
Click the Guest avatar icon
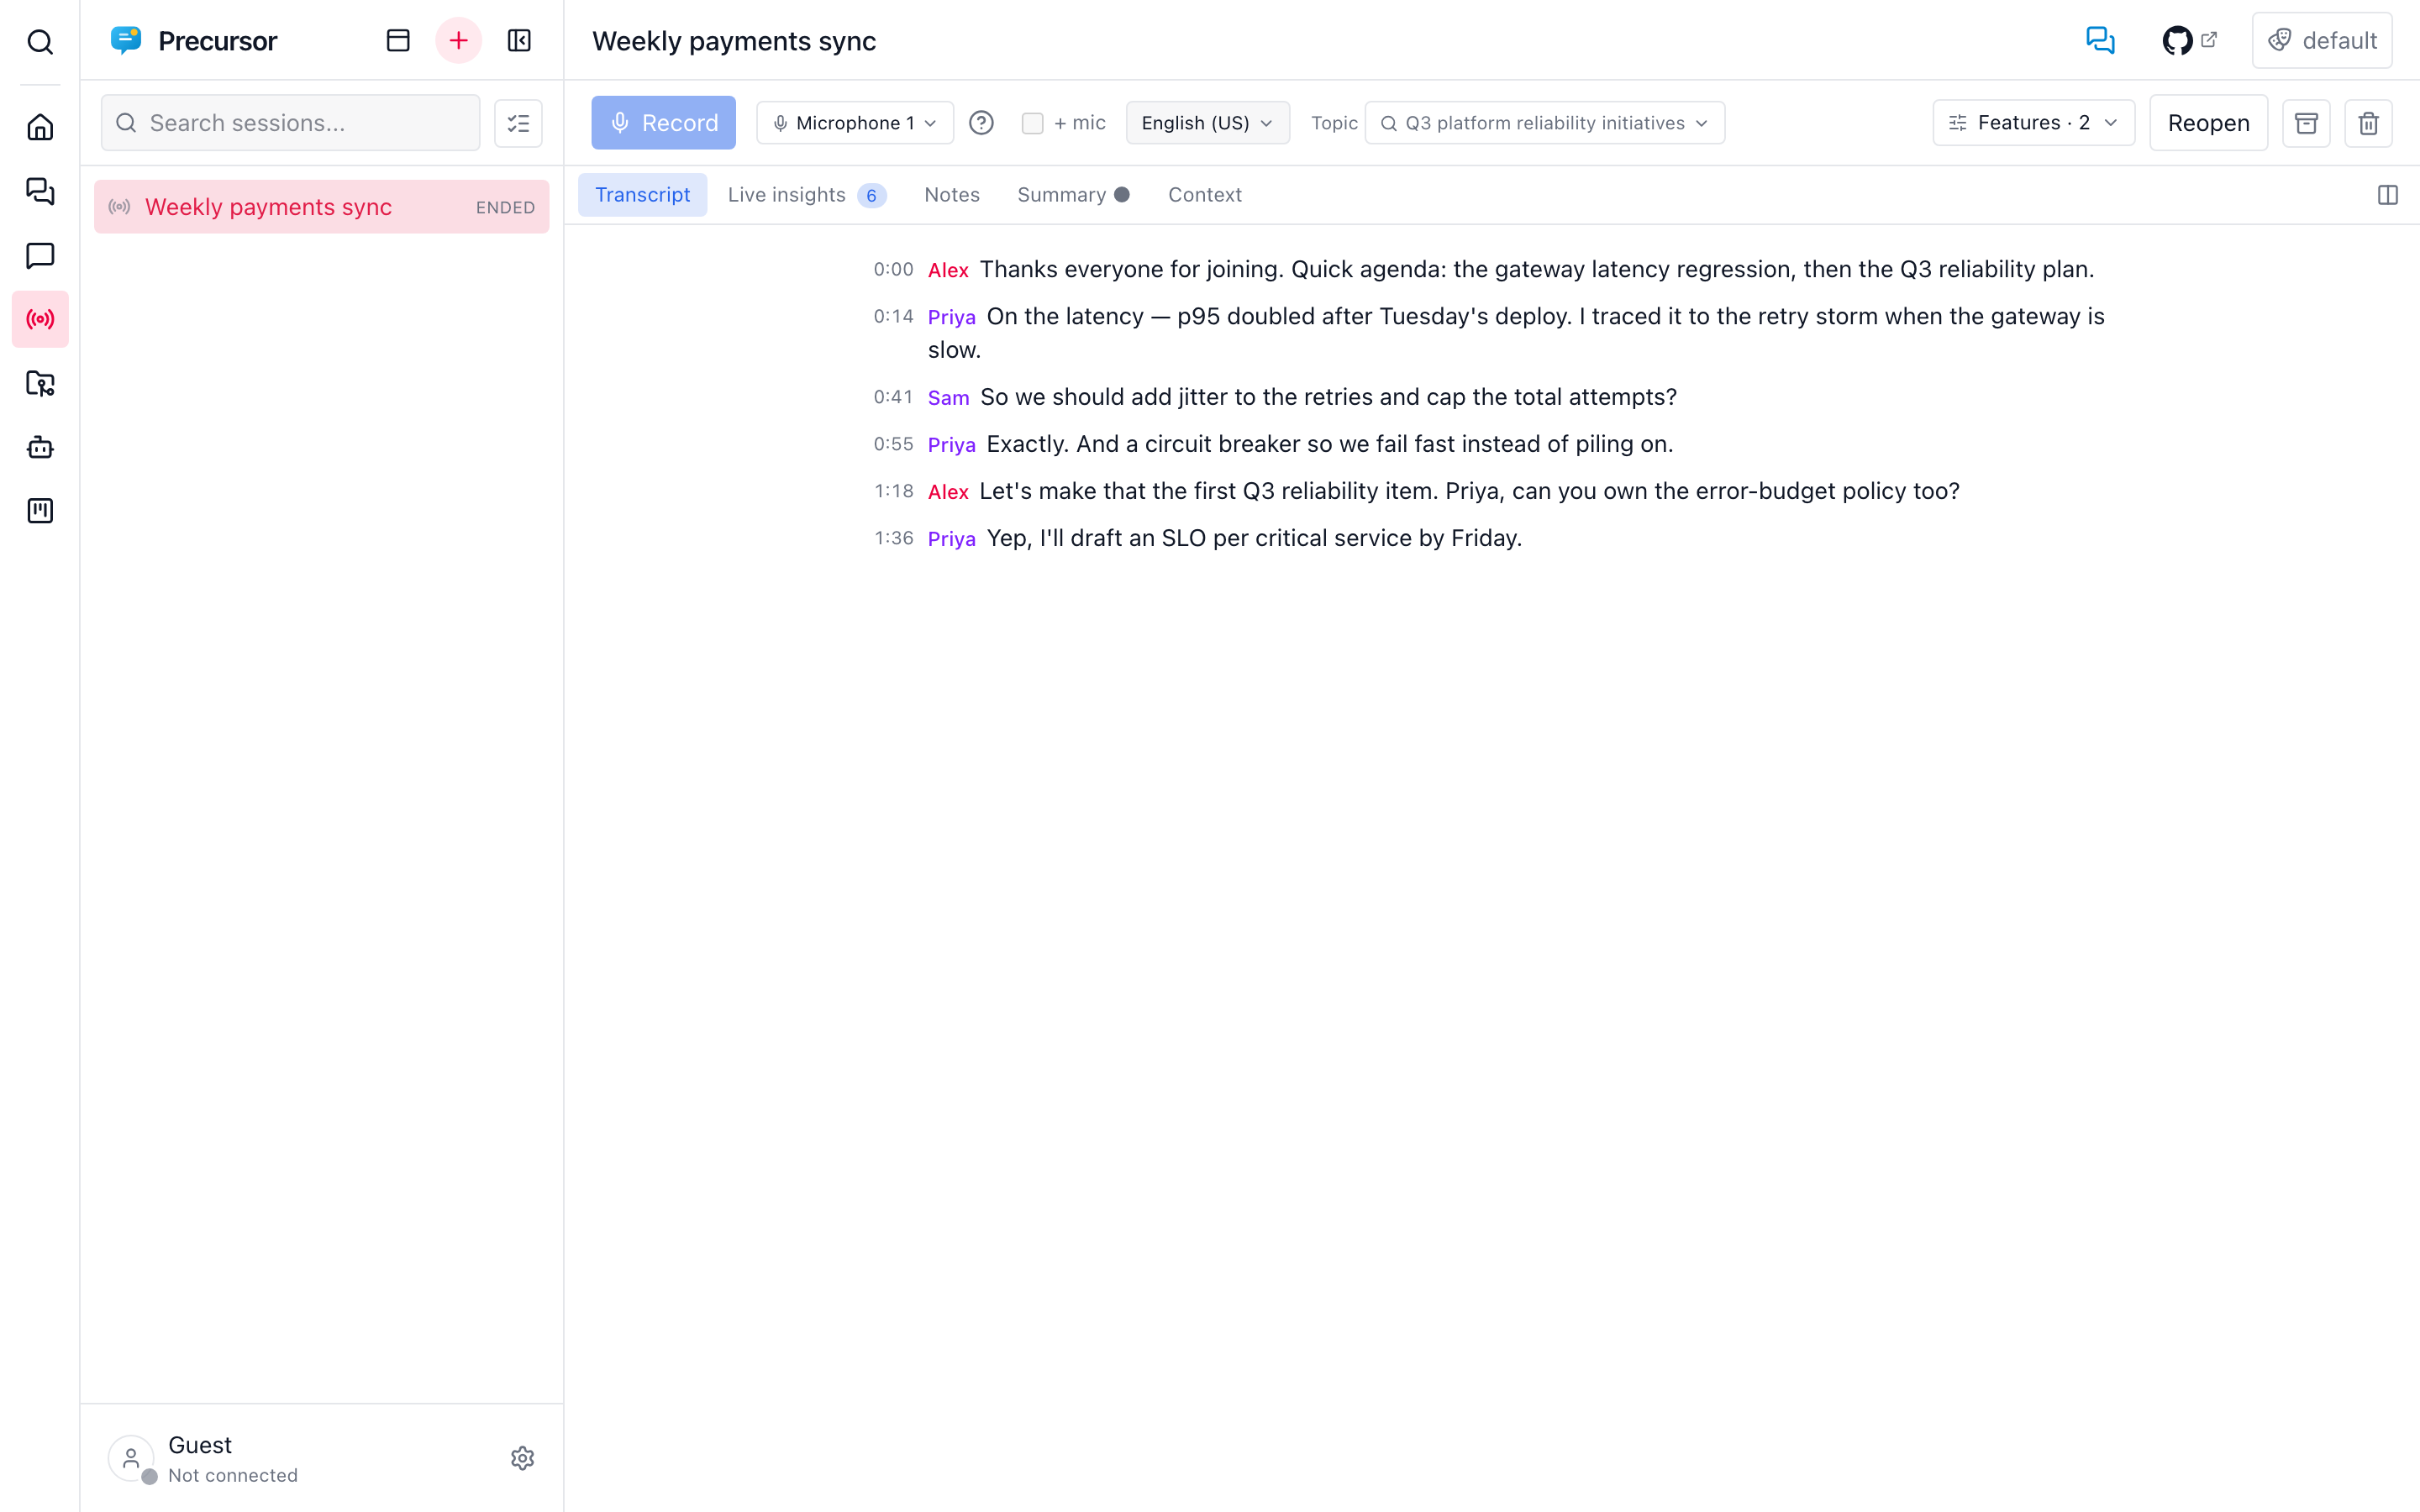(131, 1458)
